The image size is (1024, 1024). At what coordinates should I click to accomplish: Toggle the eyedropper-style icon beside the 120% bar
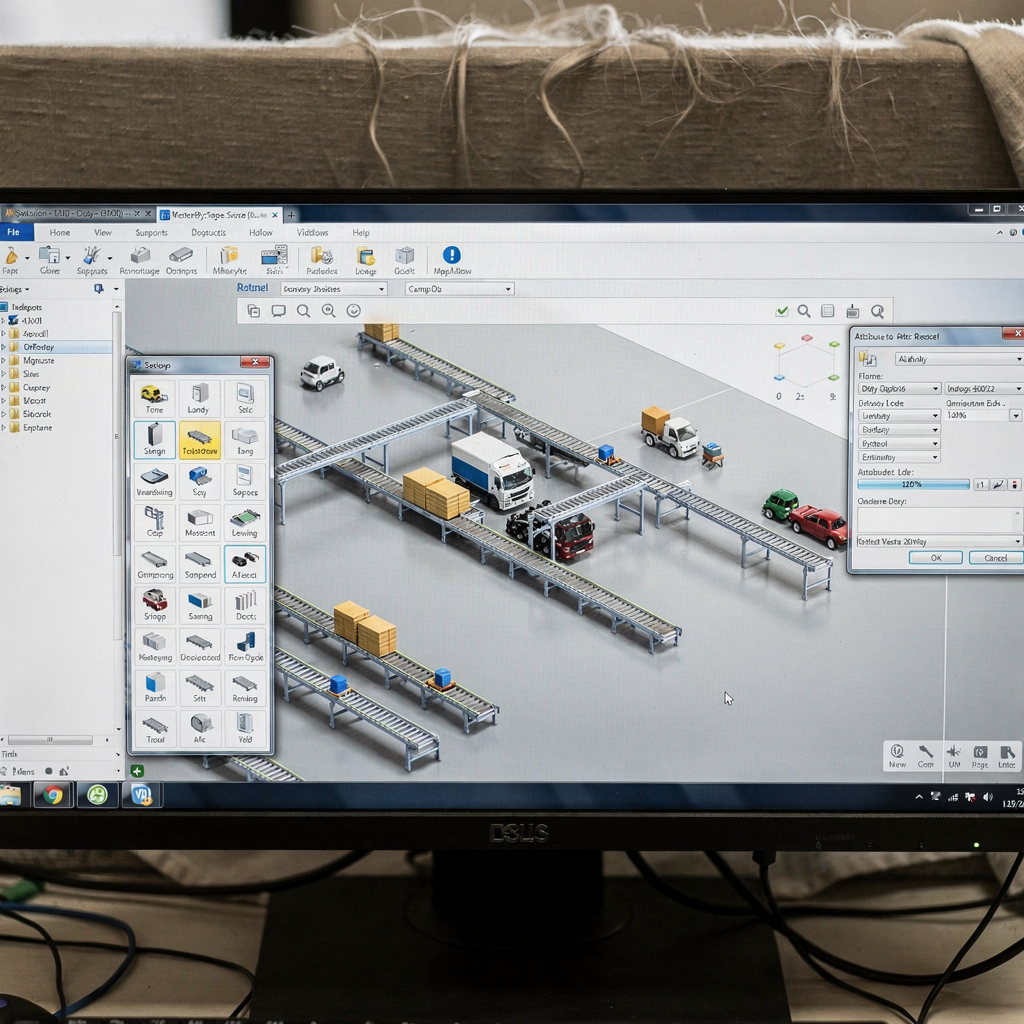coord(997,484)
